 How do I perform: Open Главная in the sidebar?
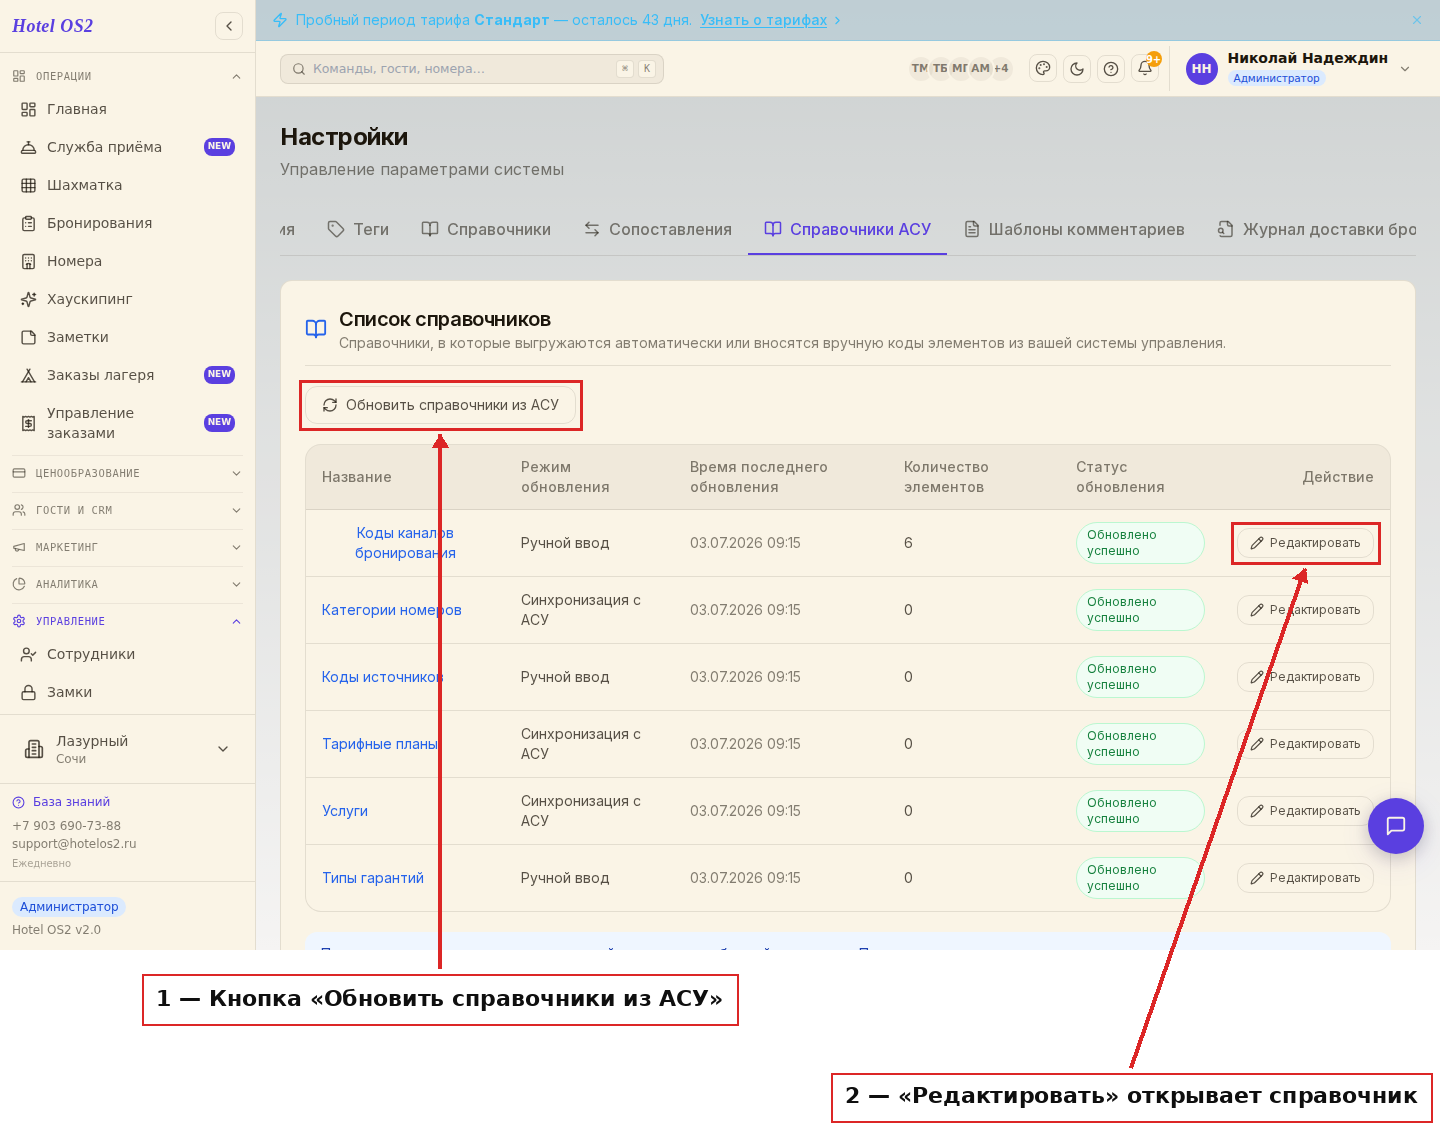pyautogui.click(x=127, y=109)
